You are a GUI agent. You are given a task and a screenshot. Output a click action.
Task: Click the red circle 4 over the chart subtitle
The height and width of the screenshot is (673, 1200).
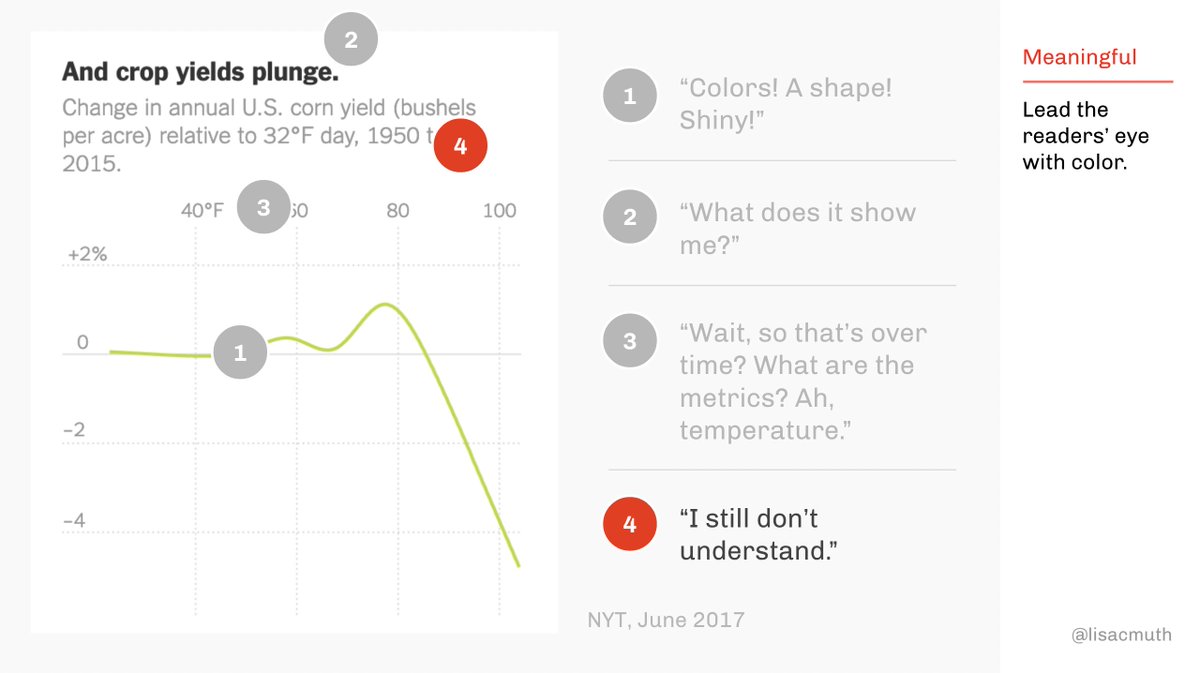pos(460,147)
